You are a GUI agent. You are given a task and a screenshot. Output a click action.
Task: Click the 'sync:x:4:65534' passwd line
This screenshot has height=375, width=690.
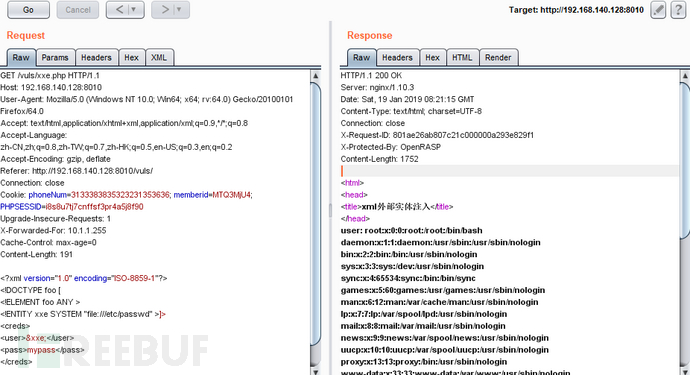[x=408, y=278]
